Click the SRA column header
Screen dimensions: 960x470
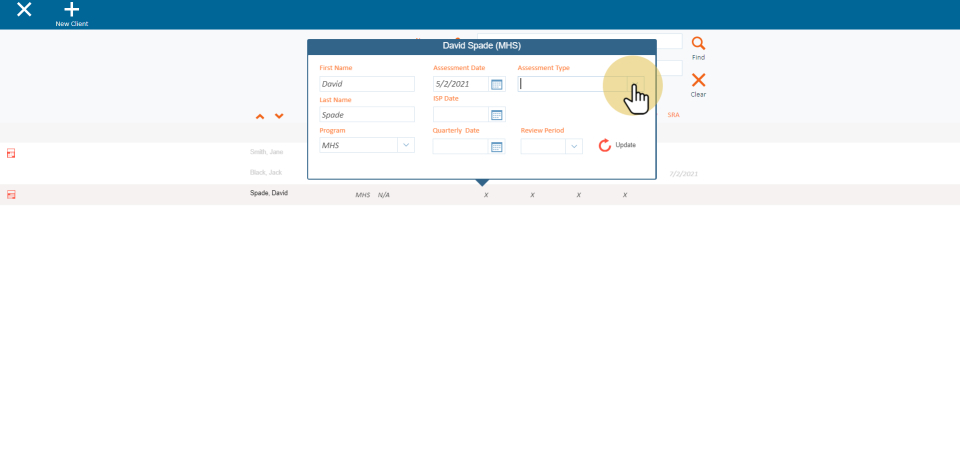tap(673, 115)
